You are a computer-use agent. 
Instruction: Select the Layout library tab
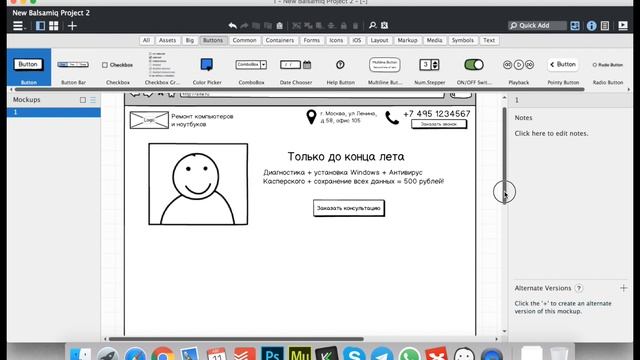379,40
